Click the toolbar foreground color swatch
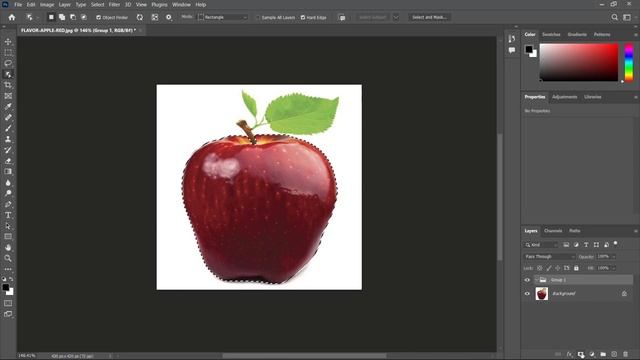 [5, 287]
